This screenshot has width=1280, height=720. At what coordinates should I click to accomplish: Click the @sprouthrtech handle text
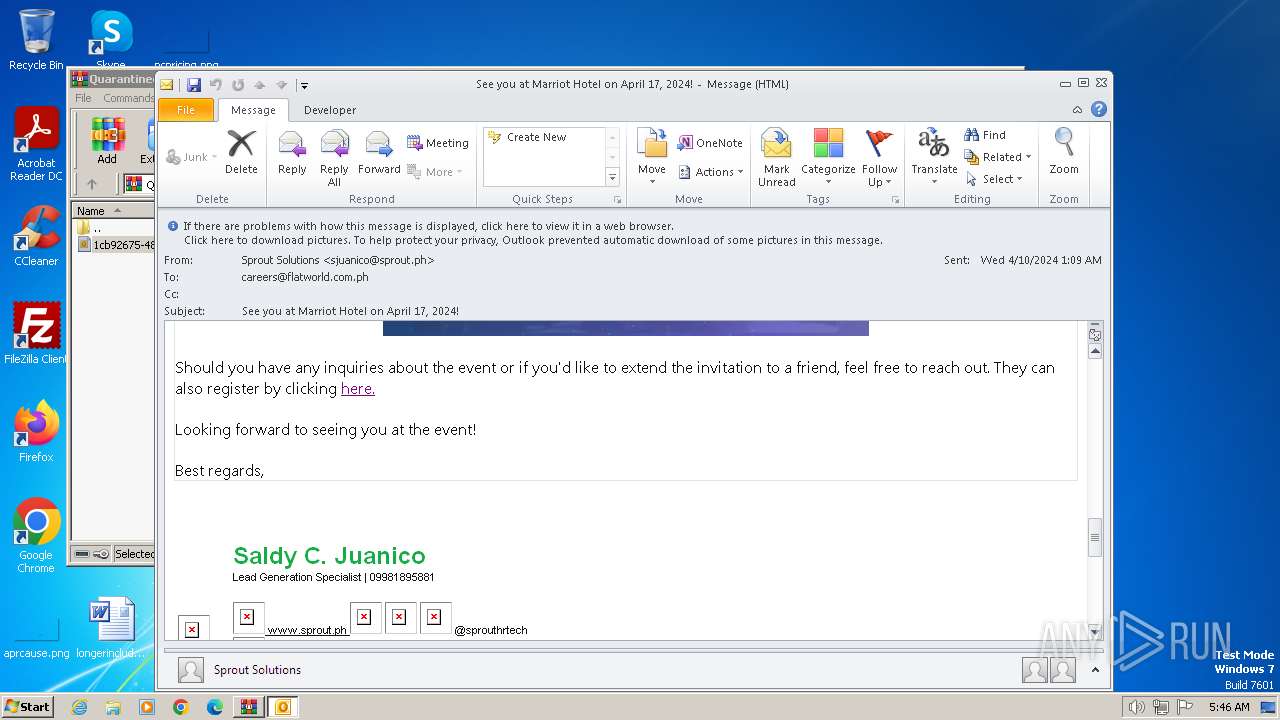[x=491, y=630]
